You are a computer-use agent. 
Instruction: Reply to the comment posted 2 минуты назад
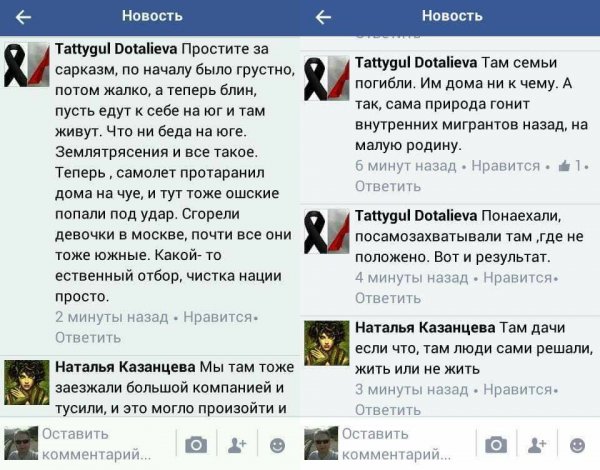tap(88, 338)
